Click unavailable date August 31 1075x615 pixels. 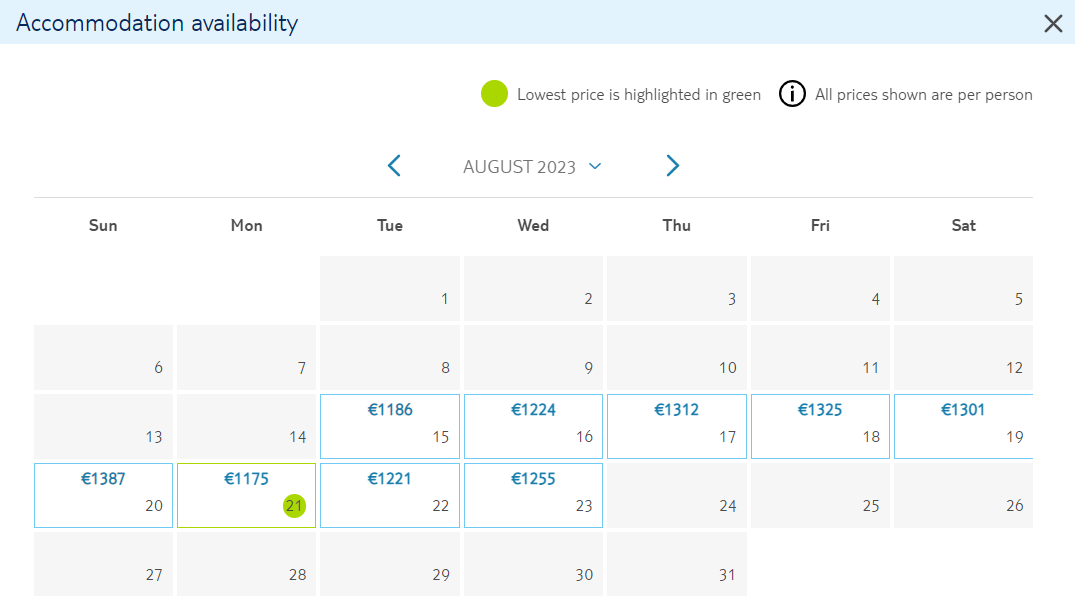tap(677, 564)
